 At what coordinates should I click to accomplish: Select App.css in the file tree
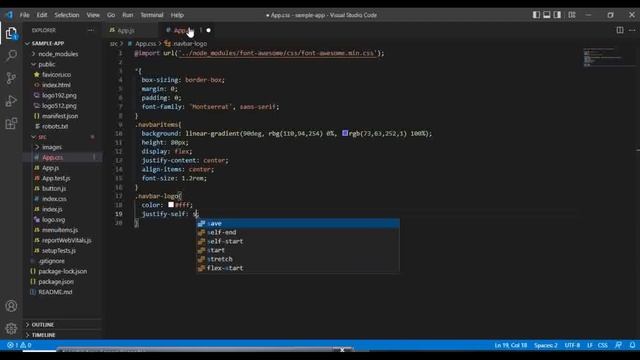(x=52, y=158)
